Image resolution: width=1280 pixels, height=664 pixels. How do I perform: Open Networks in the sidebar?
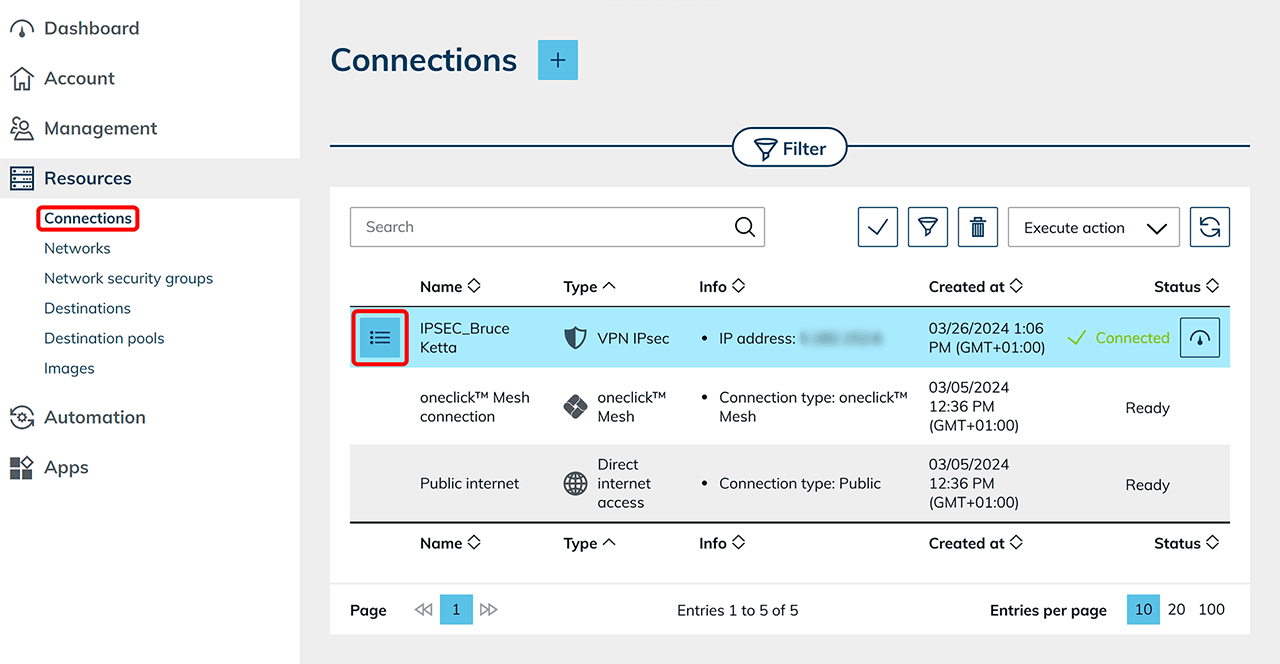(77, 248)
